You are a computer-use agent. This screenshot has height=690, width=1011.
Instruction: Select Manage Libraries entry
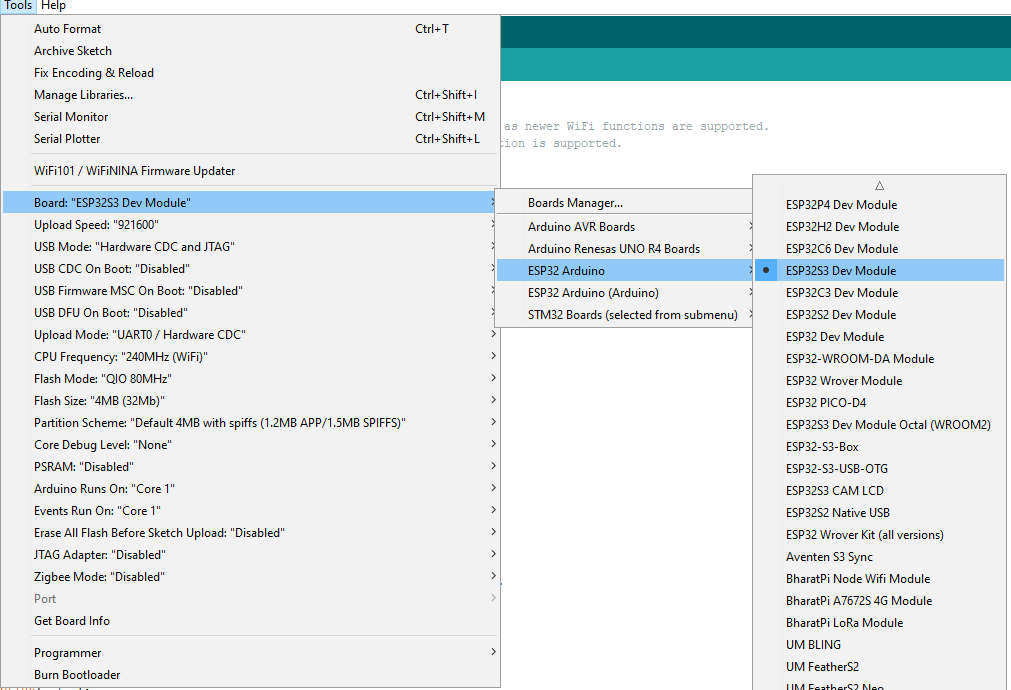tap(83, 95)
